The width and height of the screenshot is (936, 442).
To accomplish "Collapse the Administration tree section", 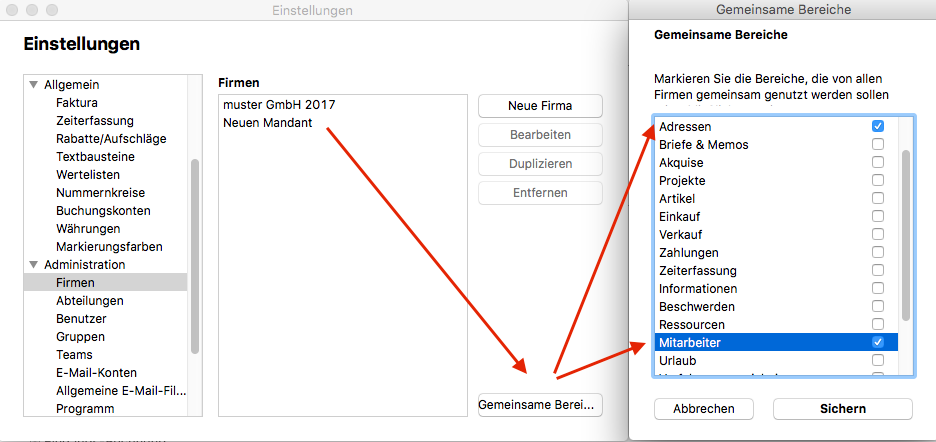I will 34,265.
